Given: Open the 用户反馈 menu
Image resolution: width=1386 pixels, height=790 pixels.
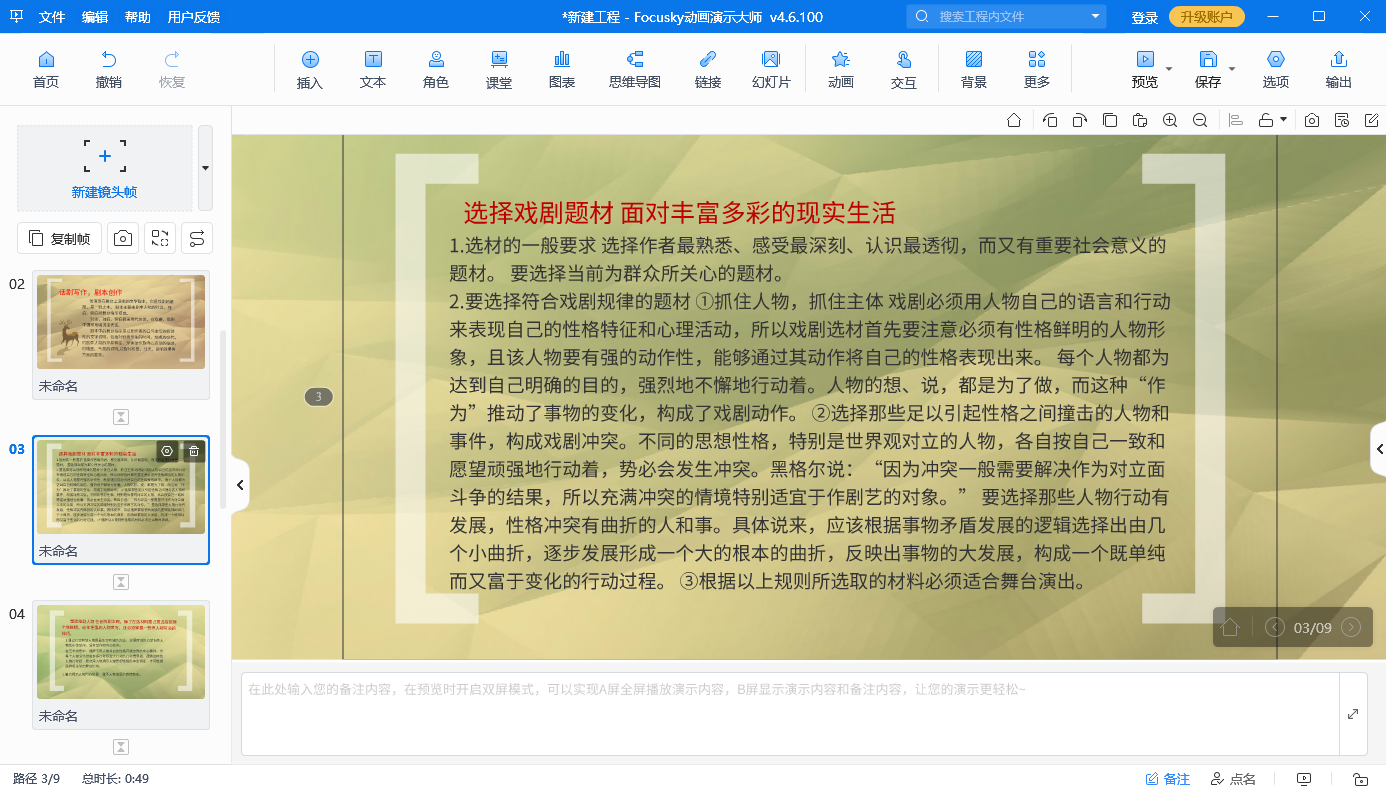Looking at the screenshot, I should click(194, 17).
